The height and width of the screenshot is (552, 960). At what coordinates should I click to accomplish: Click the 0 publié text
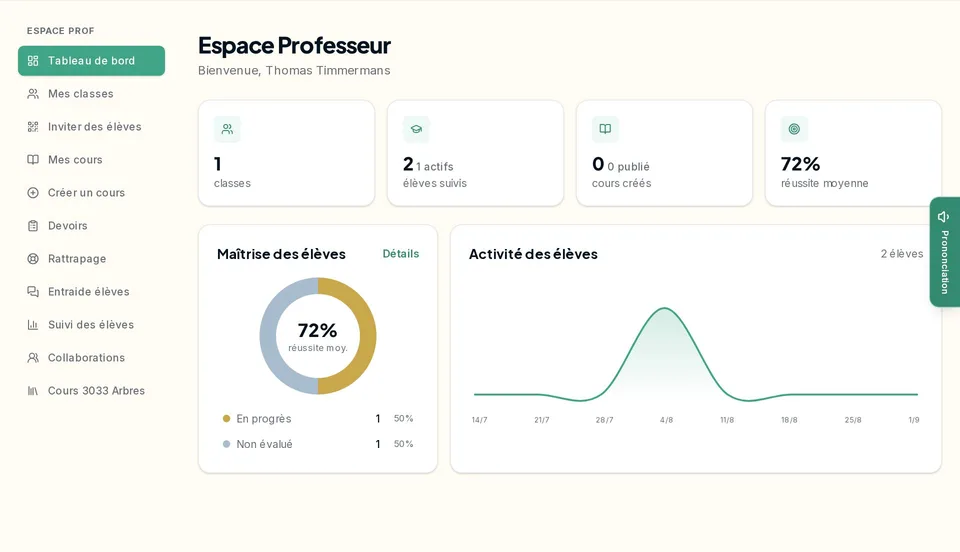[x=628, y=166]
